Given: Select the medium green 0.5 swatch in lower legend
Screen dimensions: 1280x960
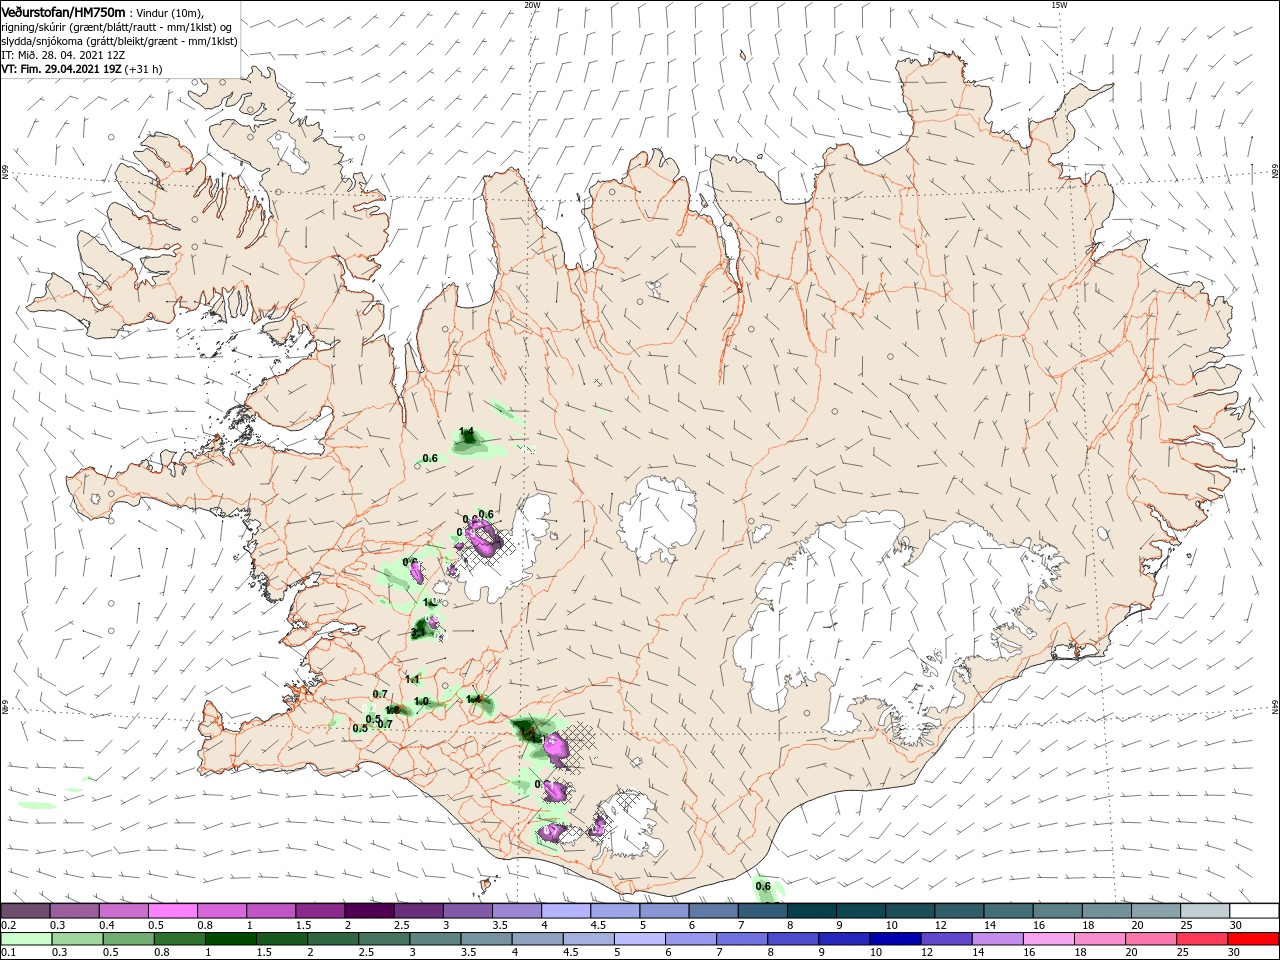Looking at the screenshot, I should coord(128,939).
